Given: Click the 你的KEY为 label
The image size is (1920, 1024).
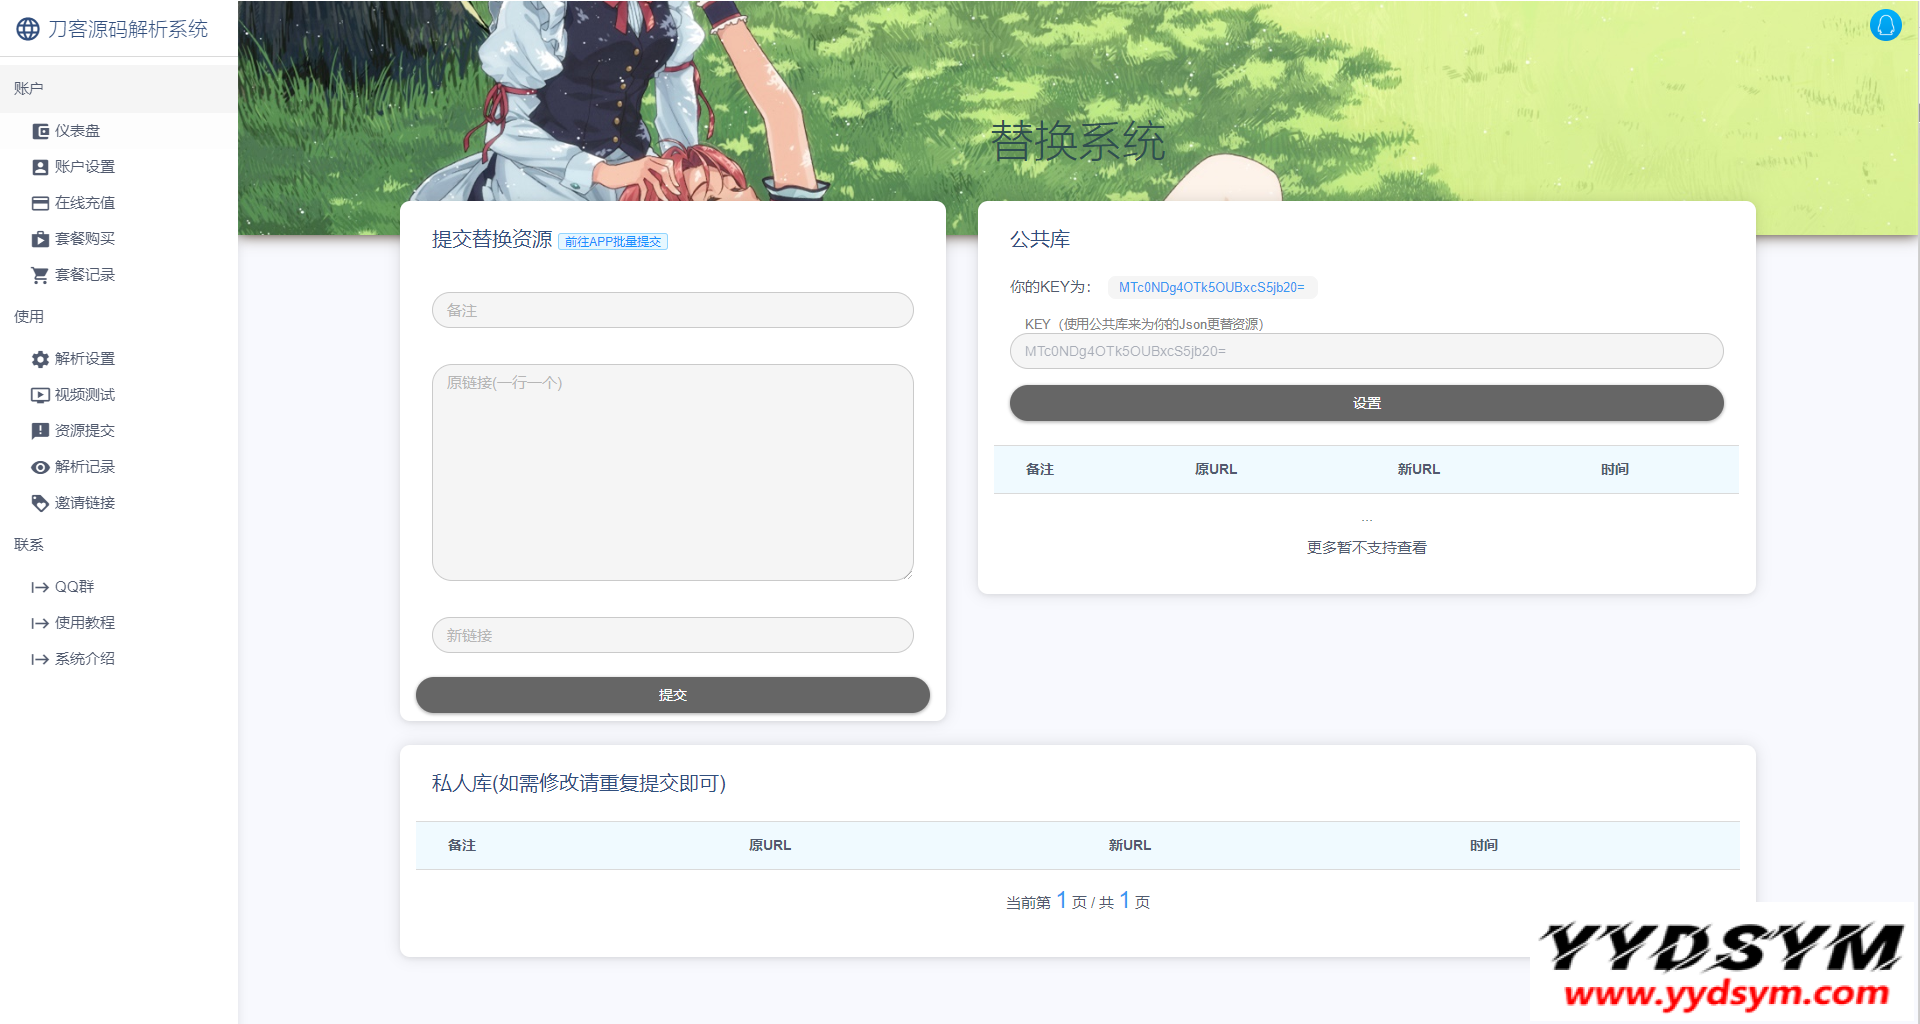Looking at the screenshot, I should click(1050, 287).
